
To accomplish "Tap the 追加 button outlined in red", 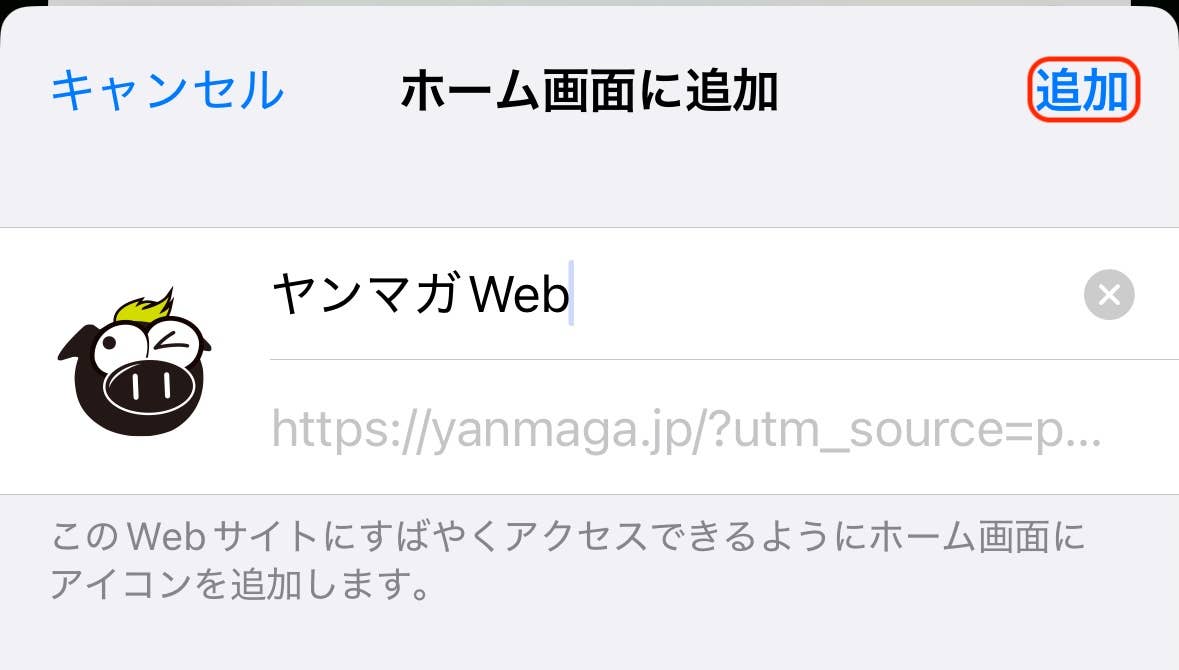I will (x=1083, y=89).
